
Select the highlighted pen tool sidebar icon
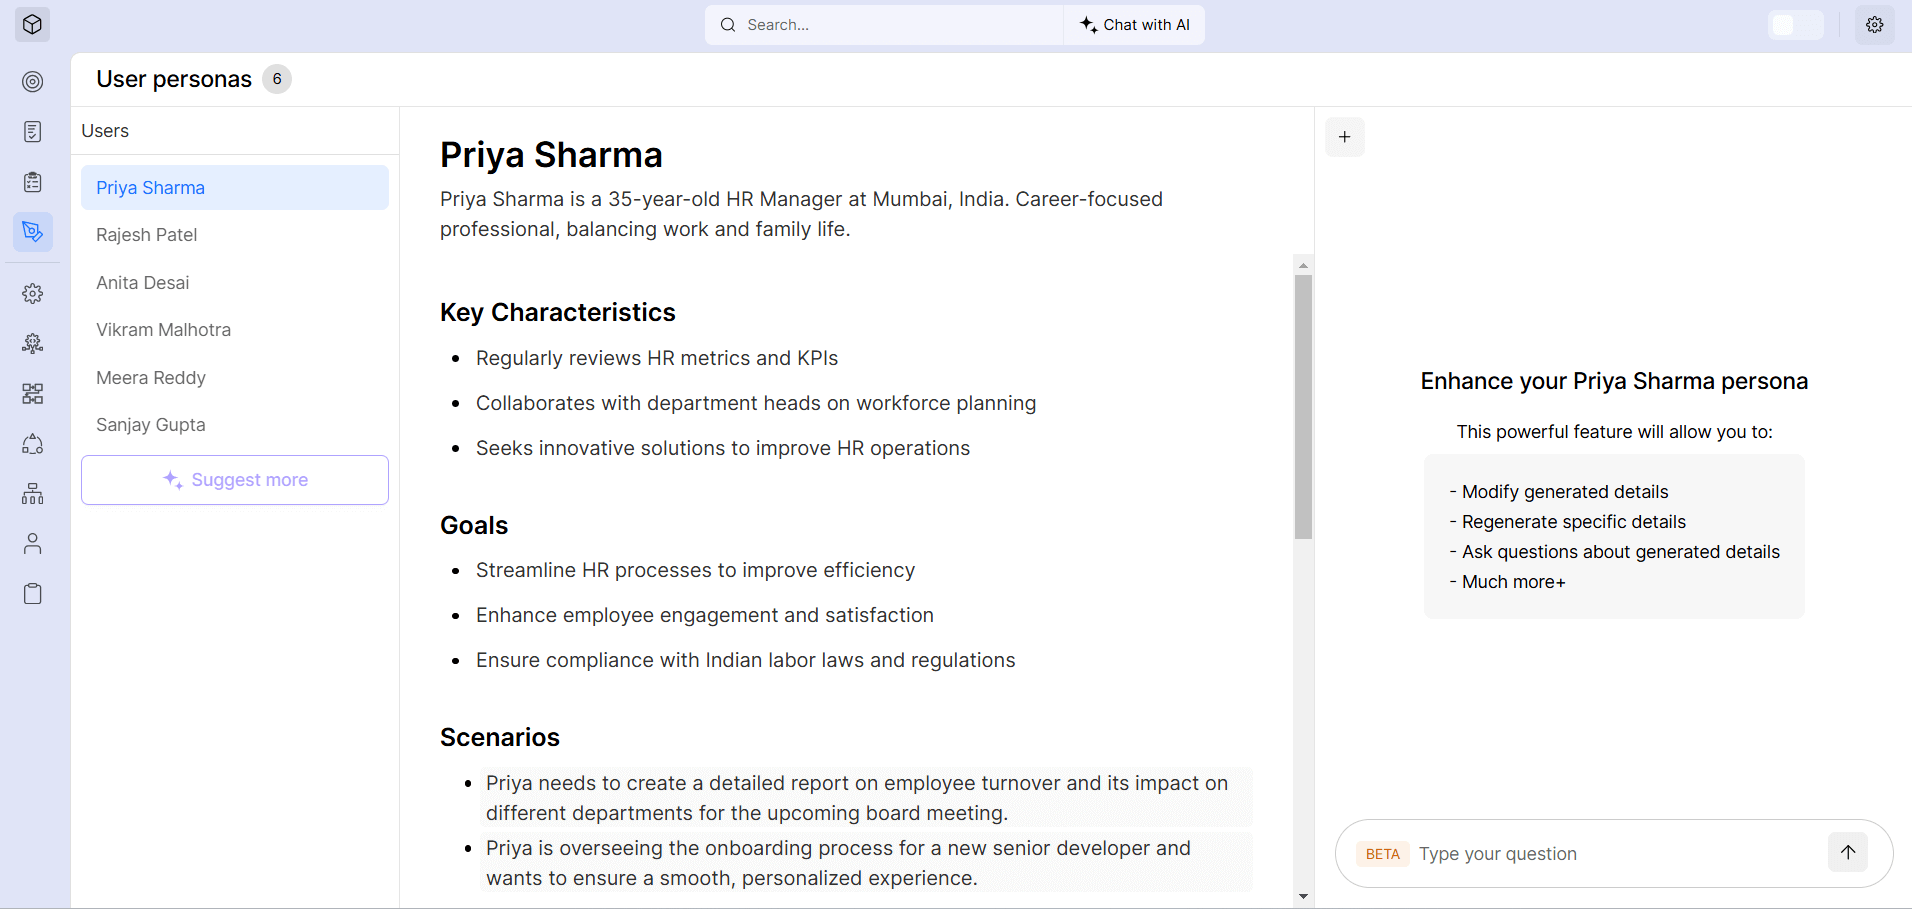[x=33, y=231]
